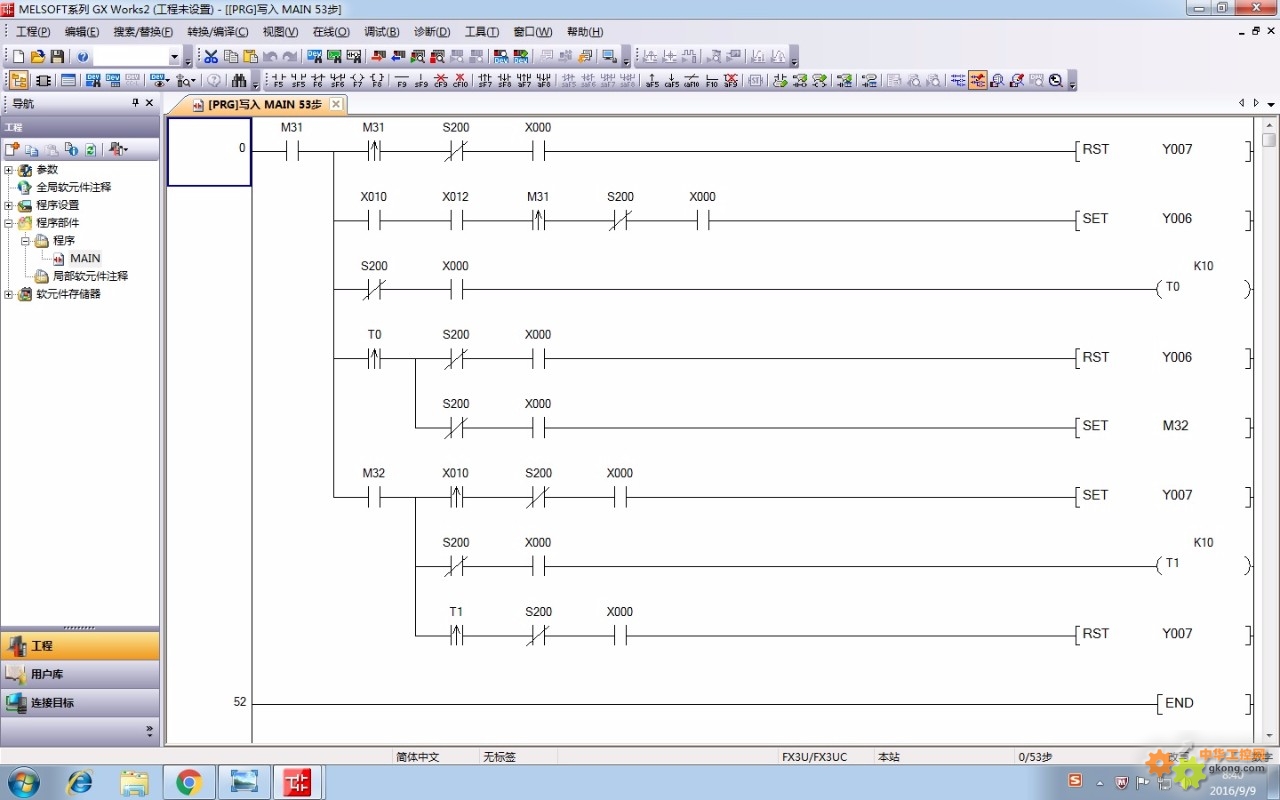Screen dimensions: 1280x800
Task: Open the 转换/编译(C) menu
Action: (218, 32)
